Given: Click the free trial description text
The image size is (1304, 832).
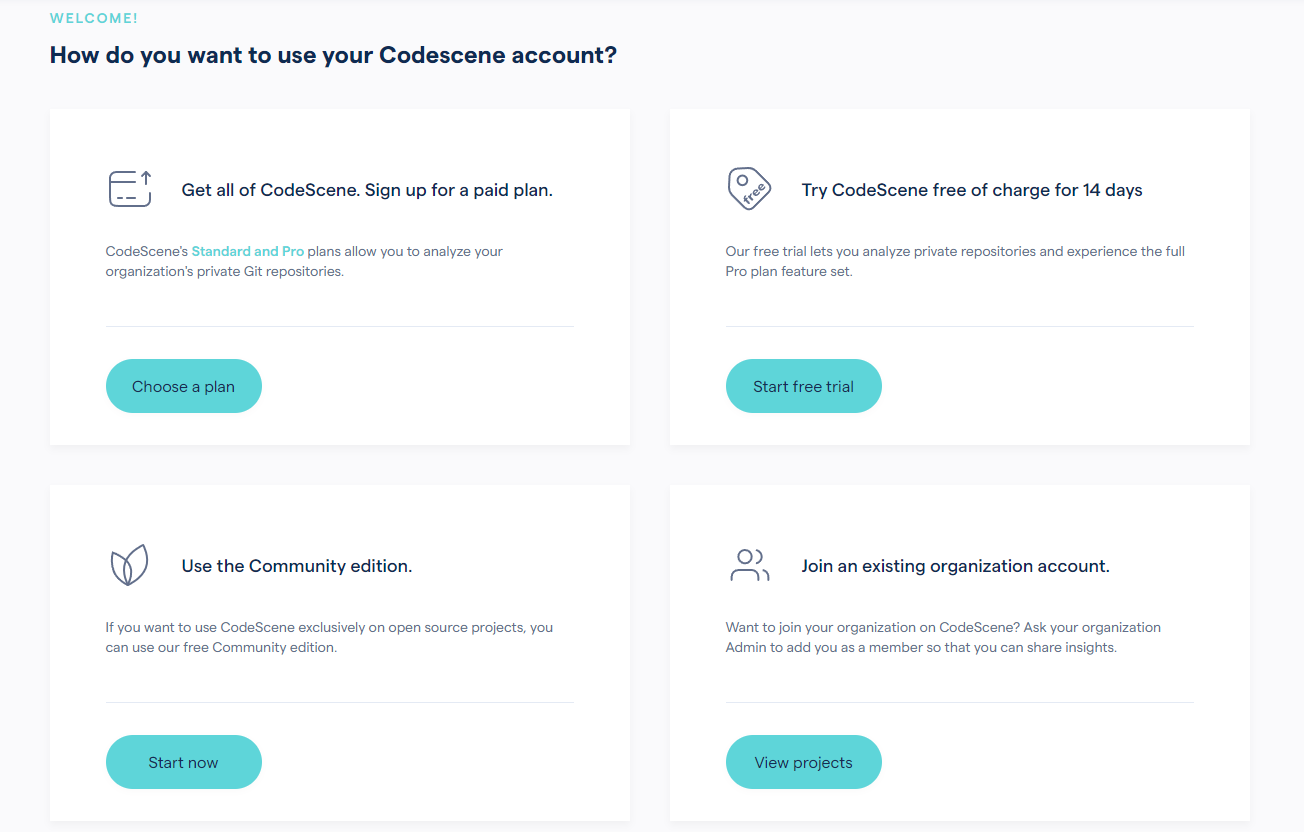Looking at the screenshot, I should (955, 261).
